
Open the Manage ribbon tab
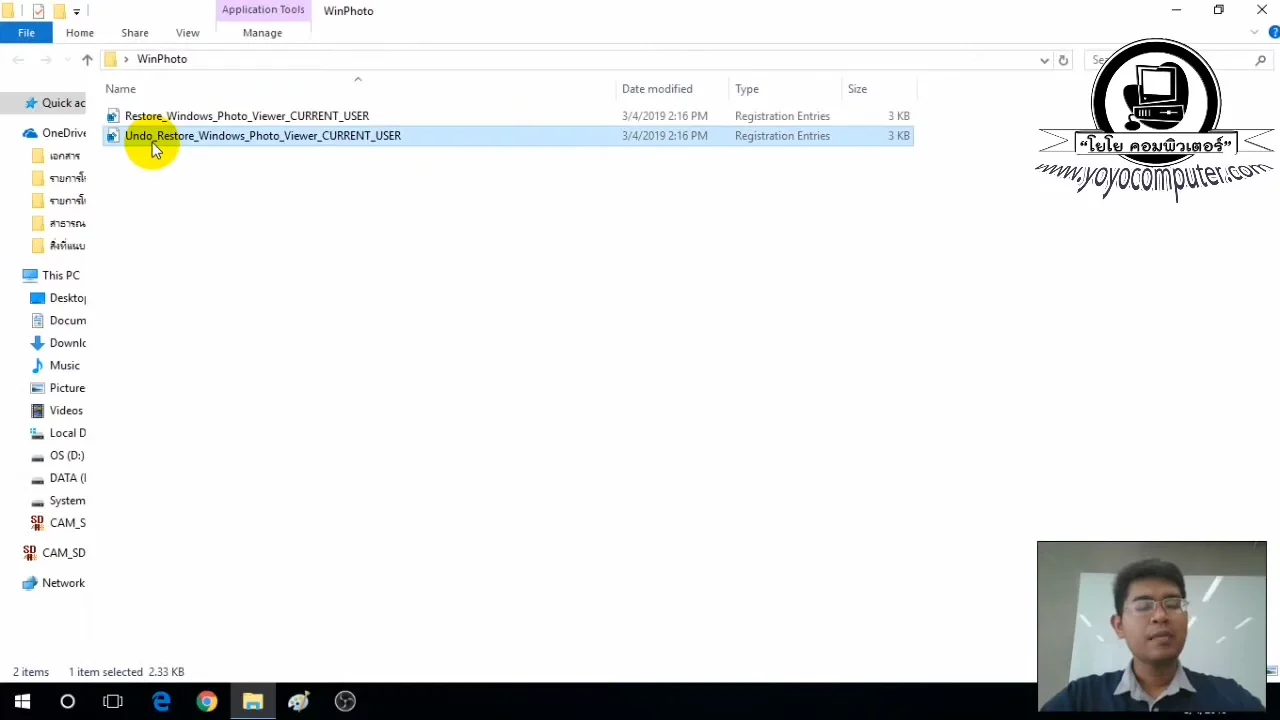[x=262, y=32]
